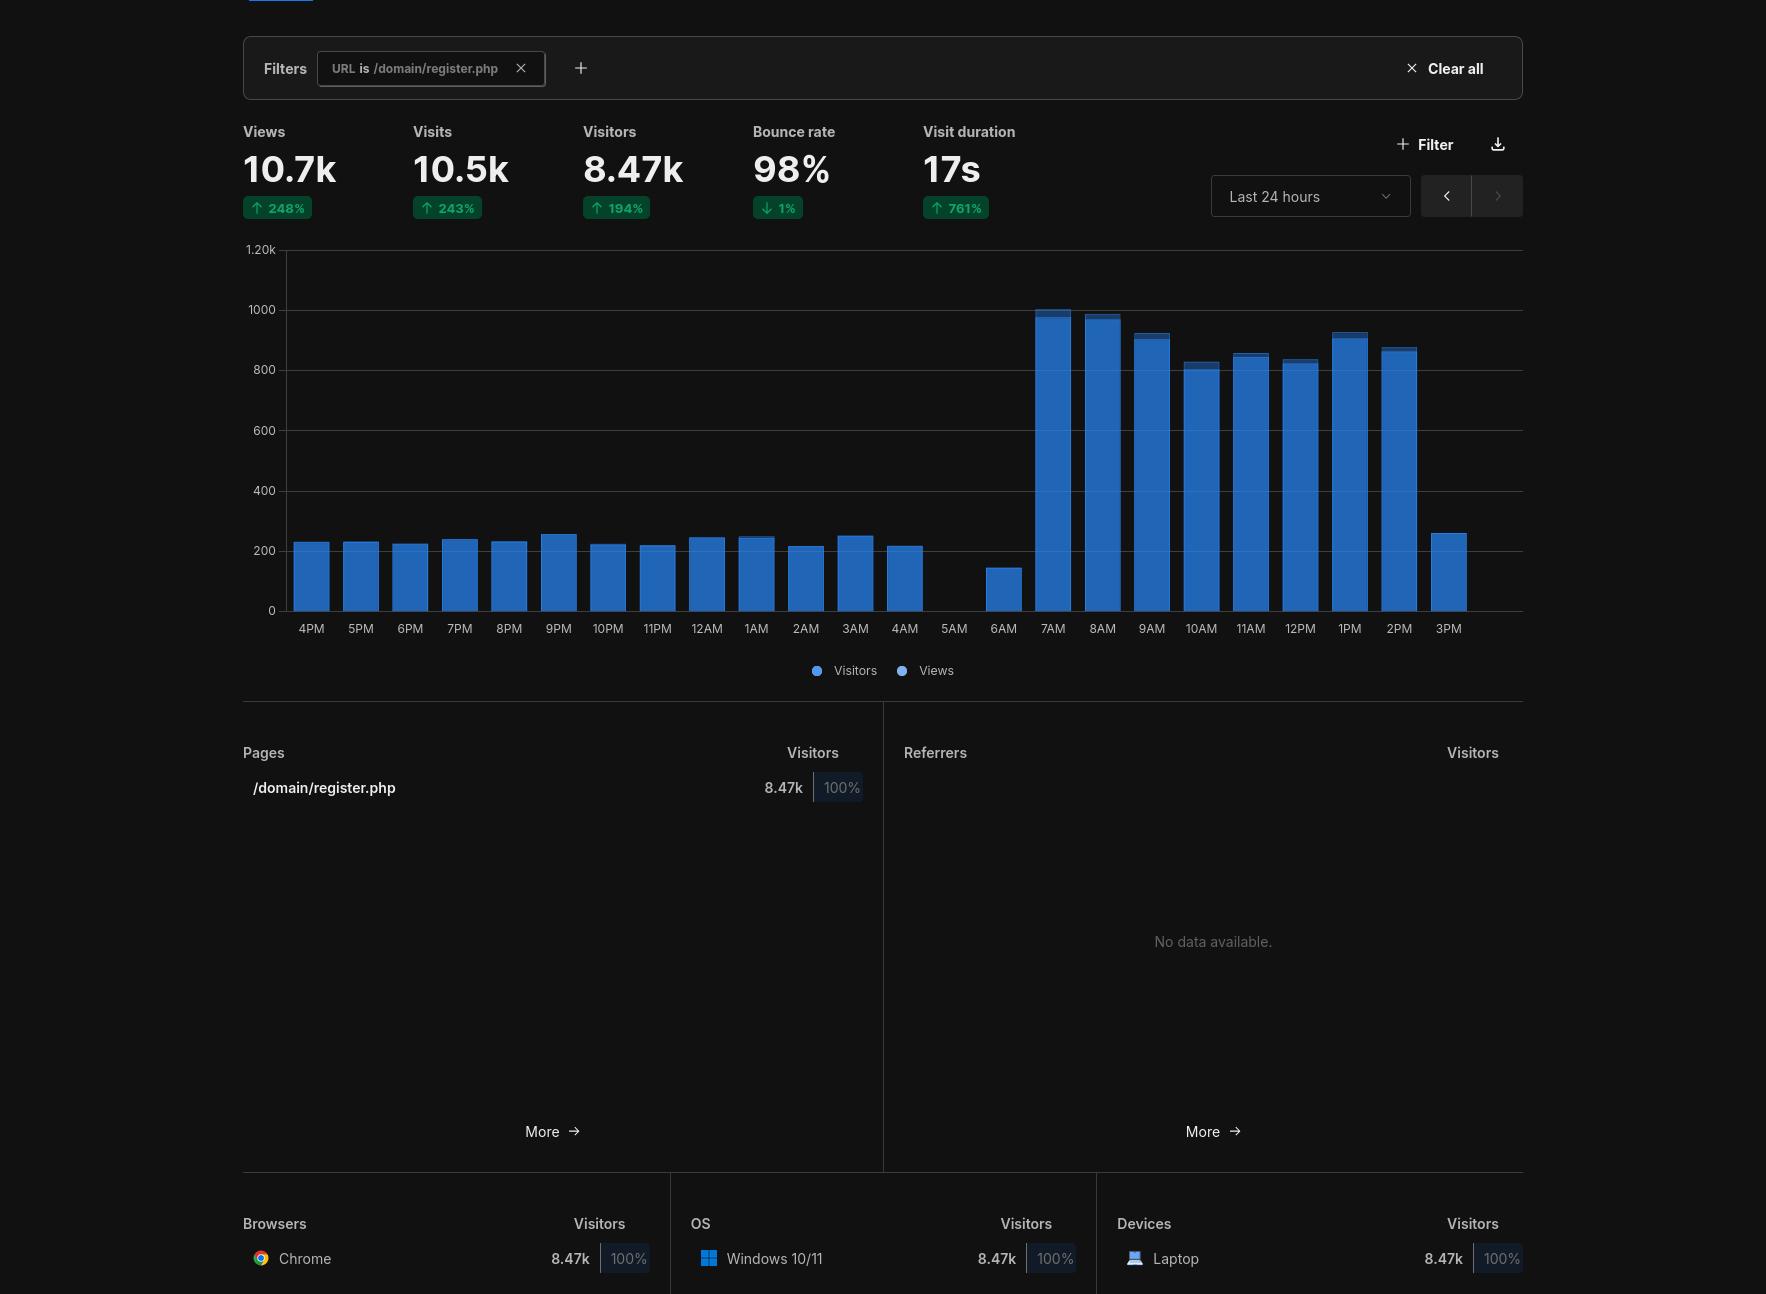Select the Views metric card
The width and height of the screenshot is (1766, 1294).
[x=290, y=170]
